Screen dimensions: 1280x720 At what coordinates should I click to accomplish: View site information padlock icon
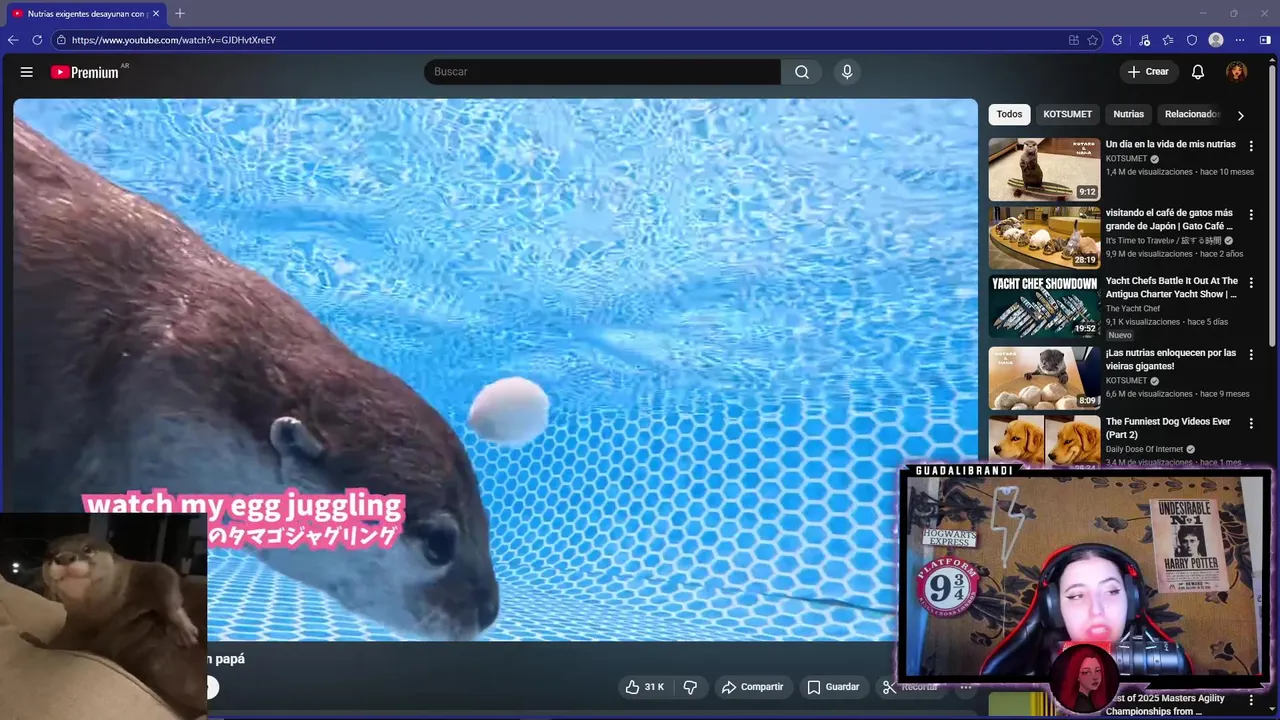[61, 40]
